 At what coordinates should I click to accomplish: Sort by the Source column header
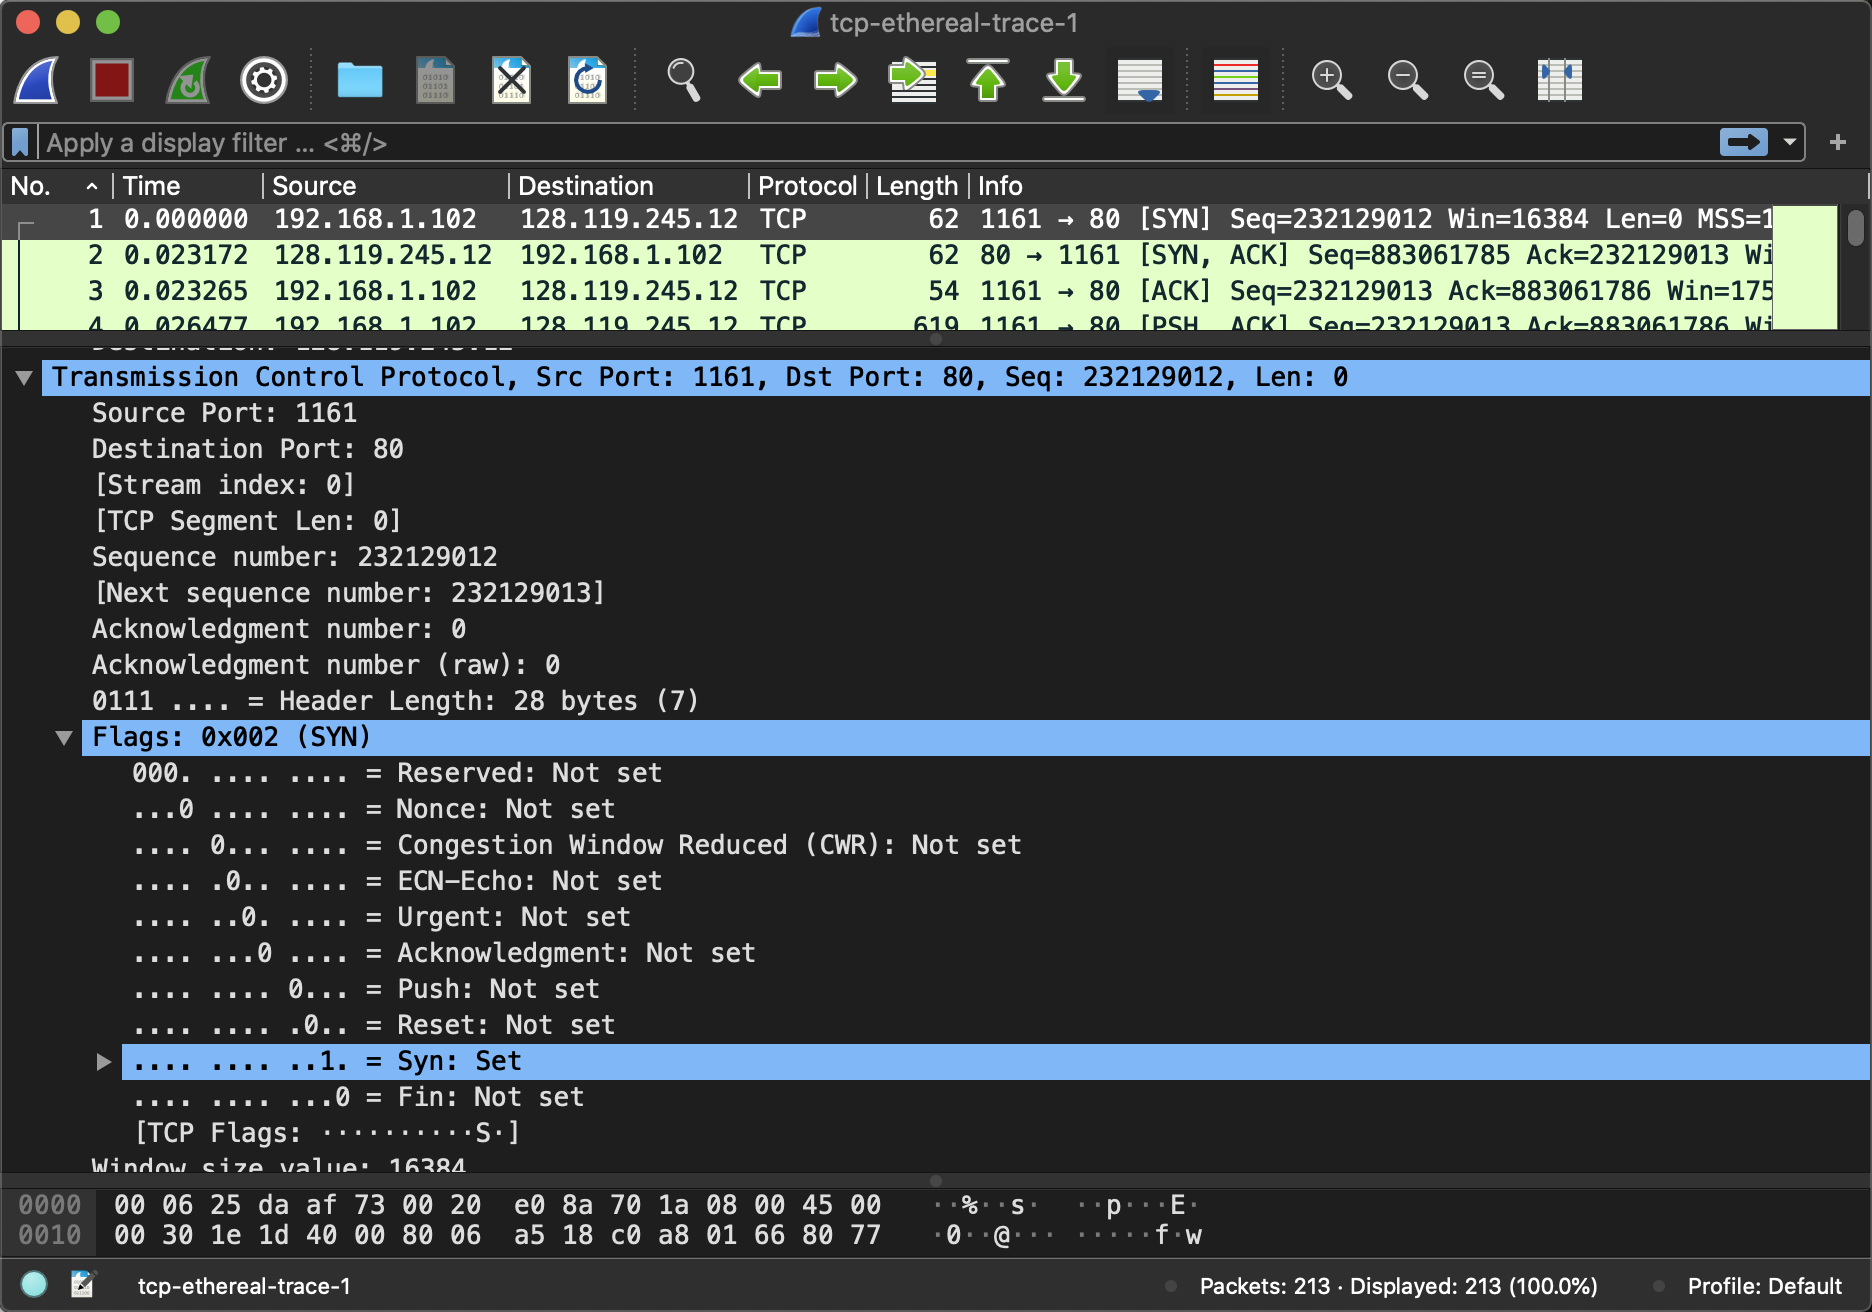tap(314, 186)
